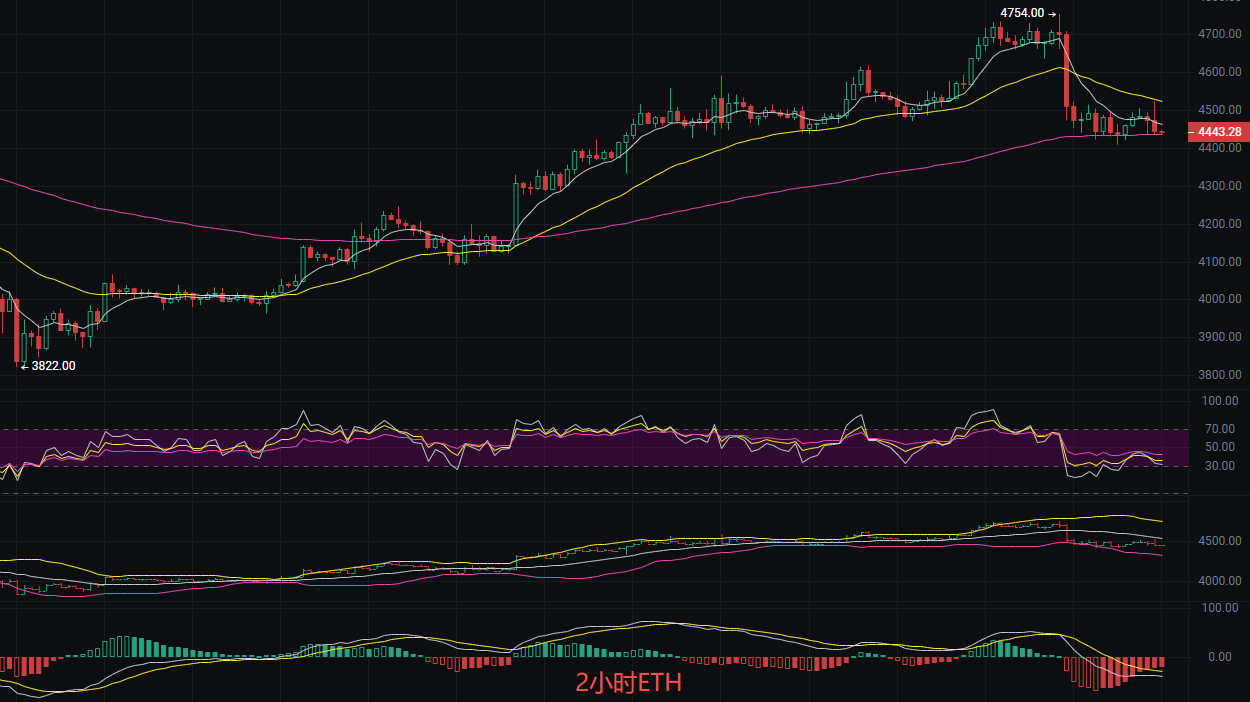Click the 4100.00 price axis label
1250x702 pixels.
(1220, 262)
